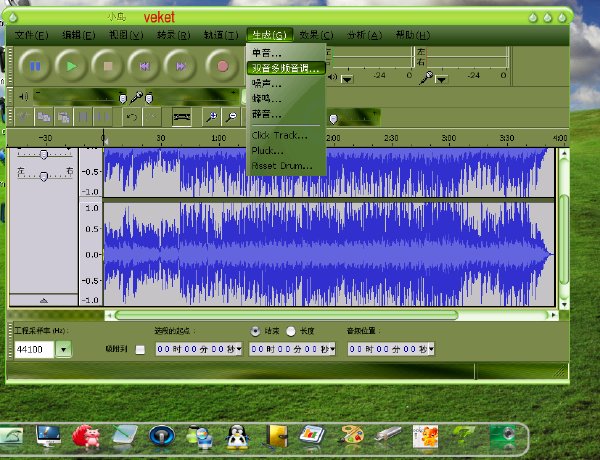The image size is (600, 460).
Task: Open the 效果(C) menu
Action: 316,35
